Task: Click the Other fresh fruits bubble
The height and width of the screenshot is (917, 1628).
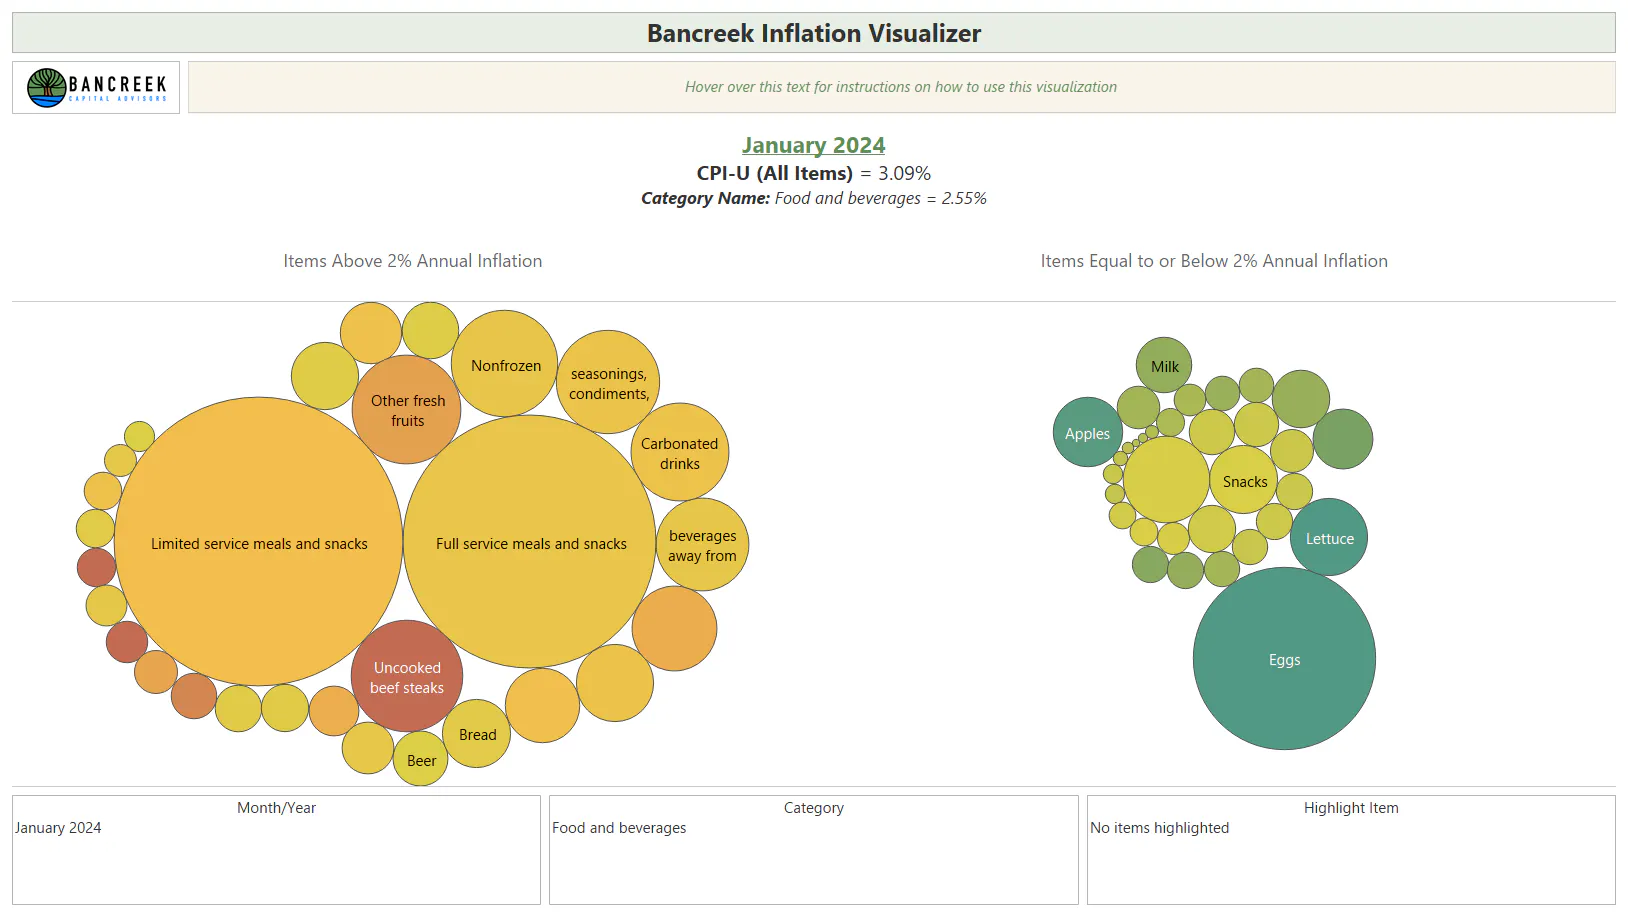Action: click(x=407, y=409)
